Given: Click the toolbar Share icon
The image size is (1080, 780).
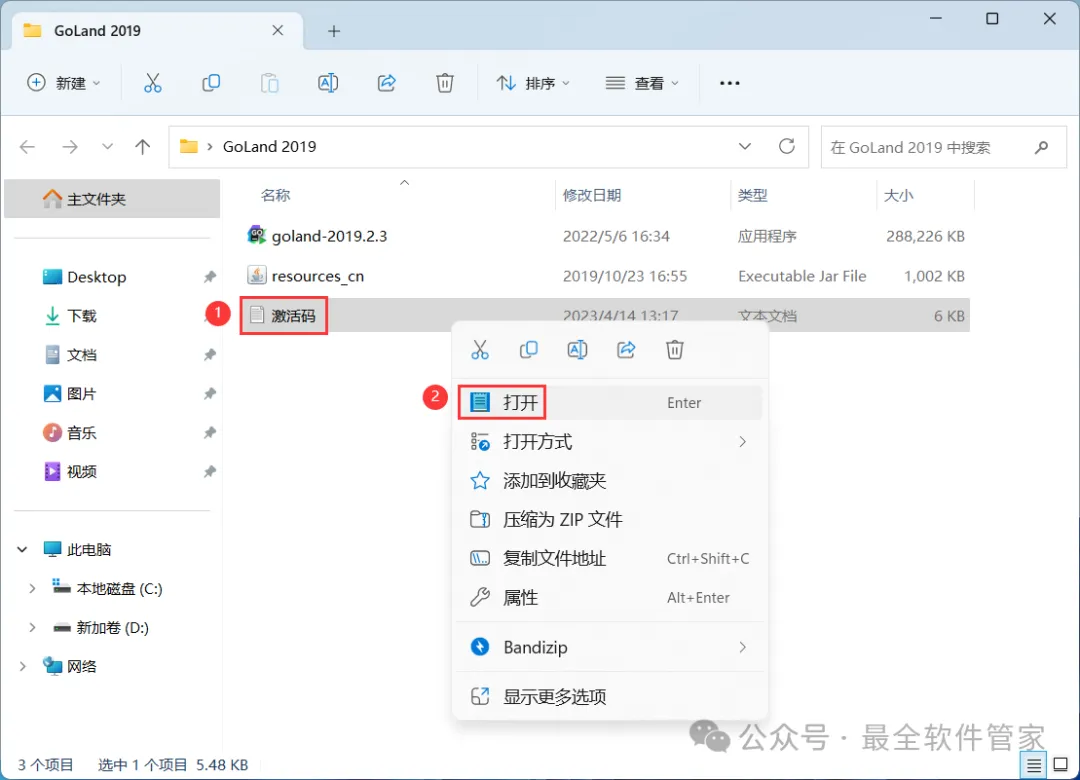Looking at the screenshot, I should pyautogui.click(x=386, y=83).
